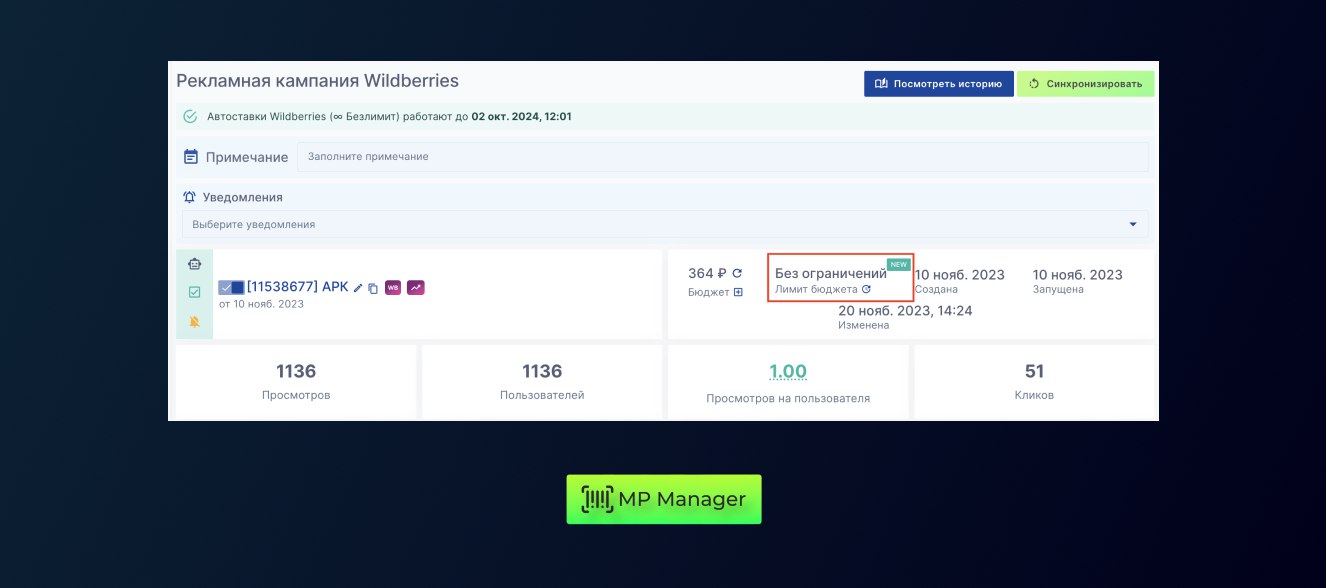Copy campaign using the duplicate icon
The width and height of the screenshot is (1326, 588).
[x=373, y=288]
